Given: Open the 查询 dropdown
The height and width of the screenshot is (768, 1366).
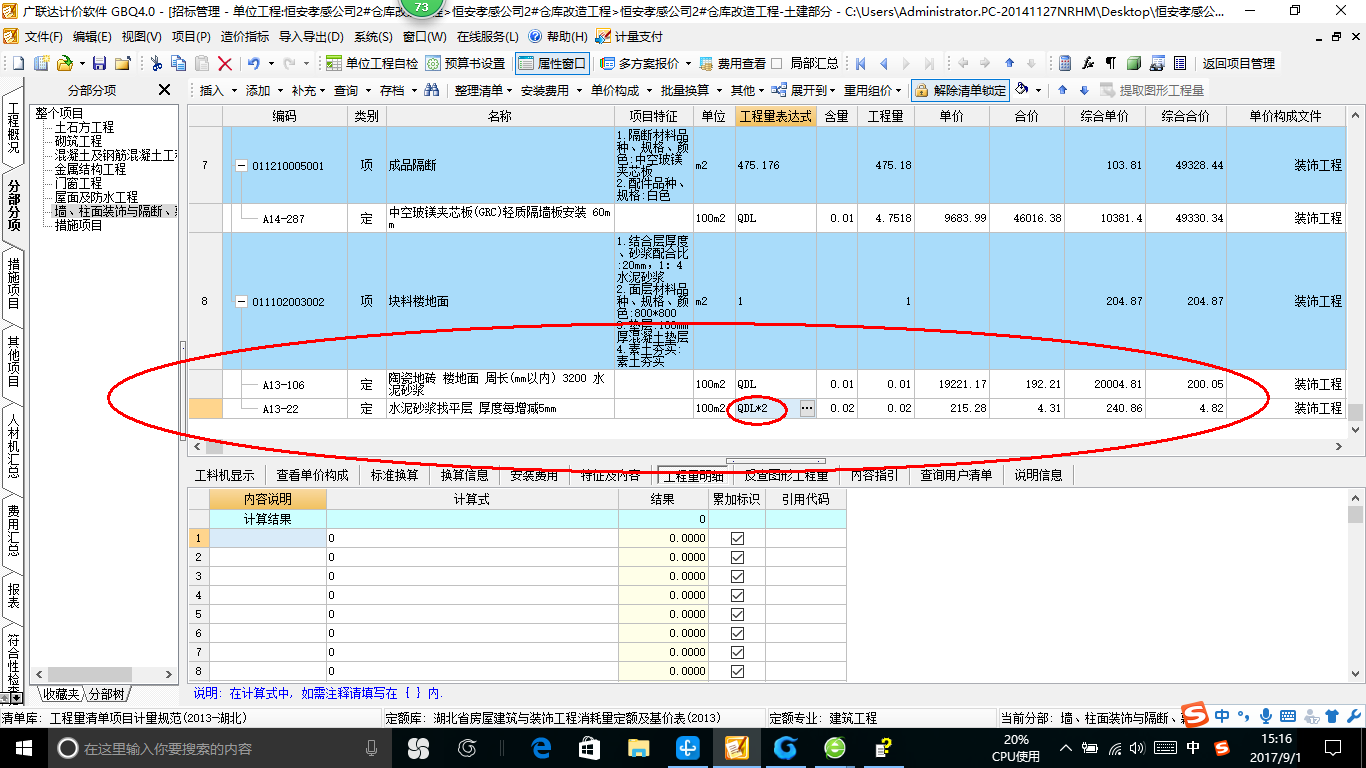Looking at the screenshot, I should 353,90.
